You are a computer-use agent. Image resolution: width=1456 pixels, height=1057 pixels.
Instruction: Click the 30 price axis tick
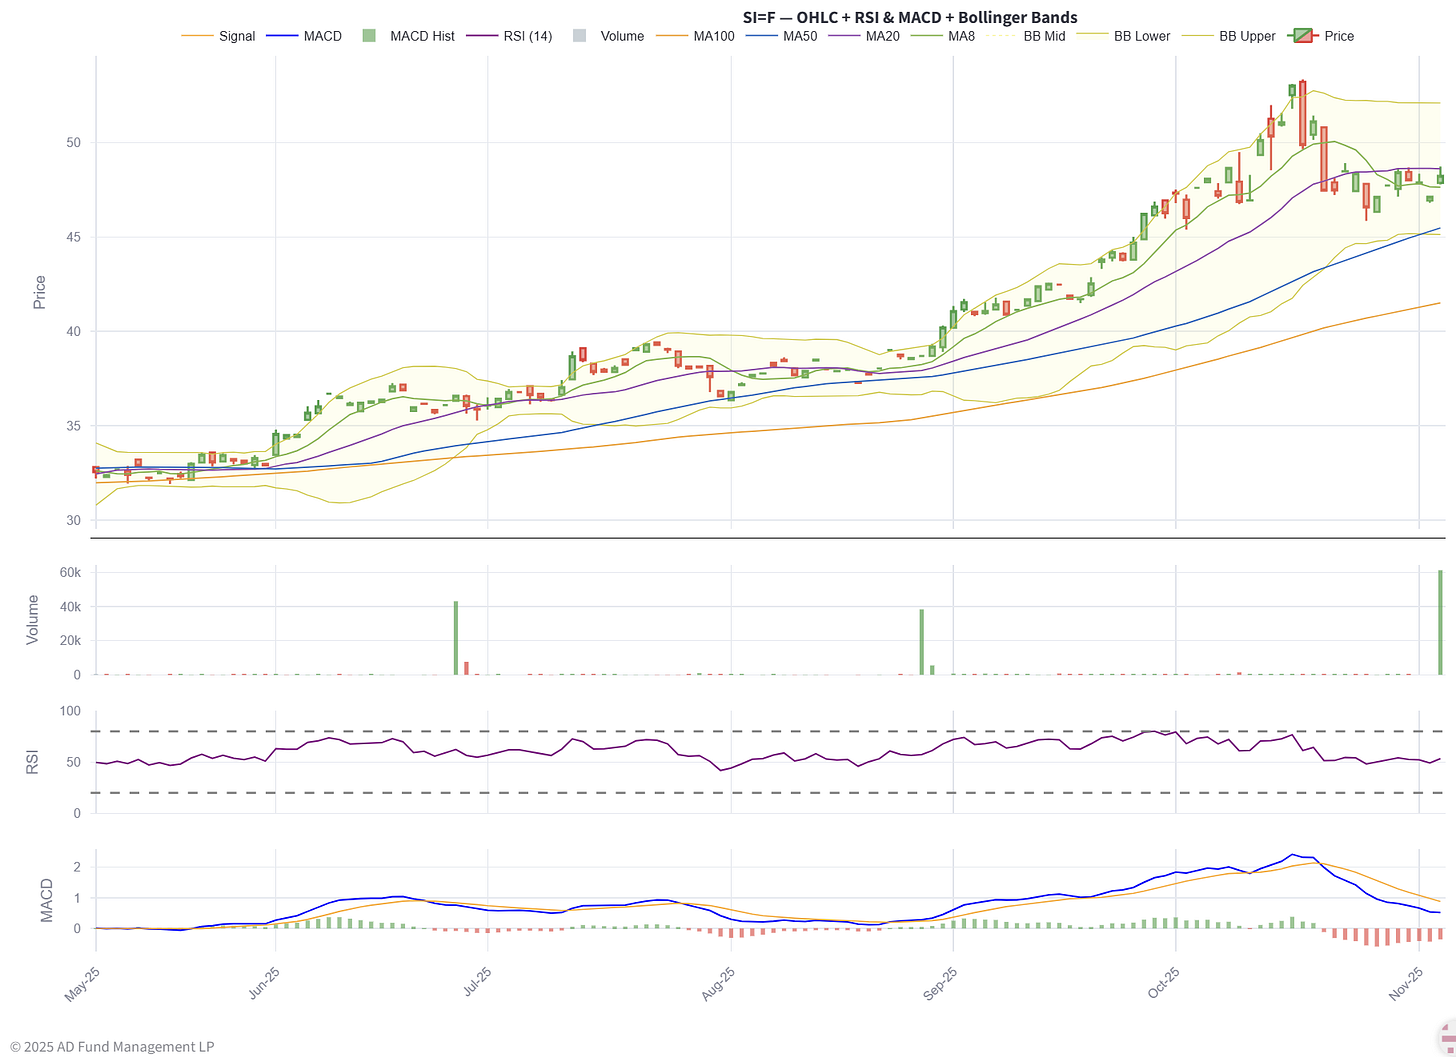coord(73,521)
